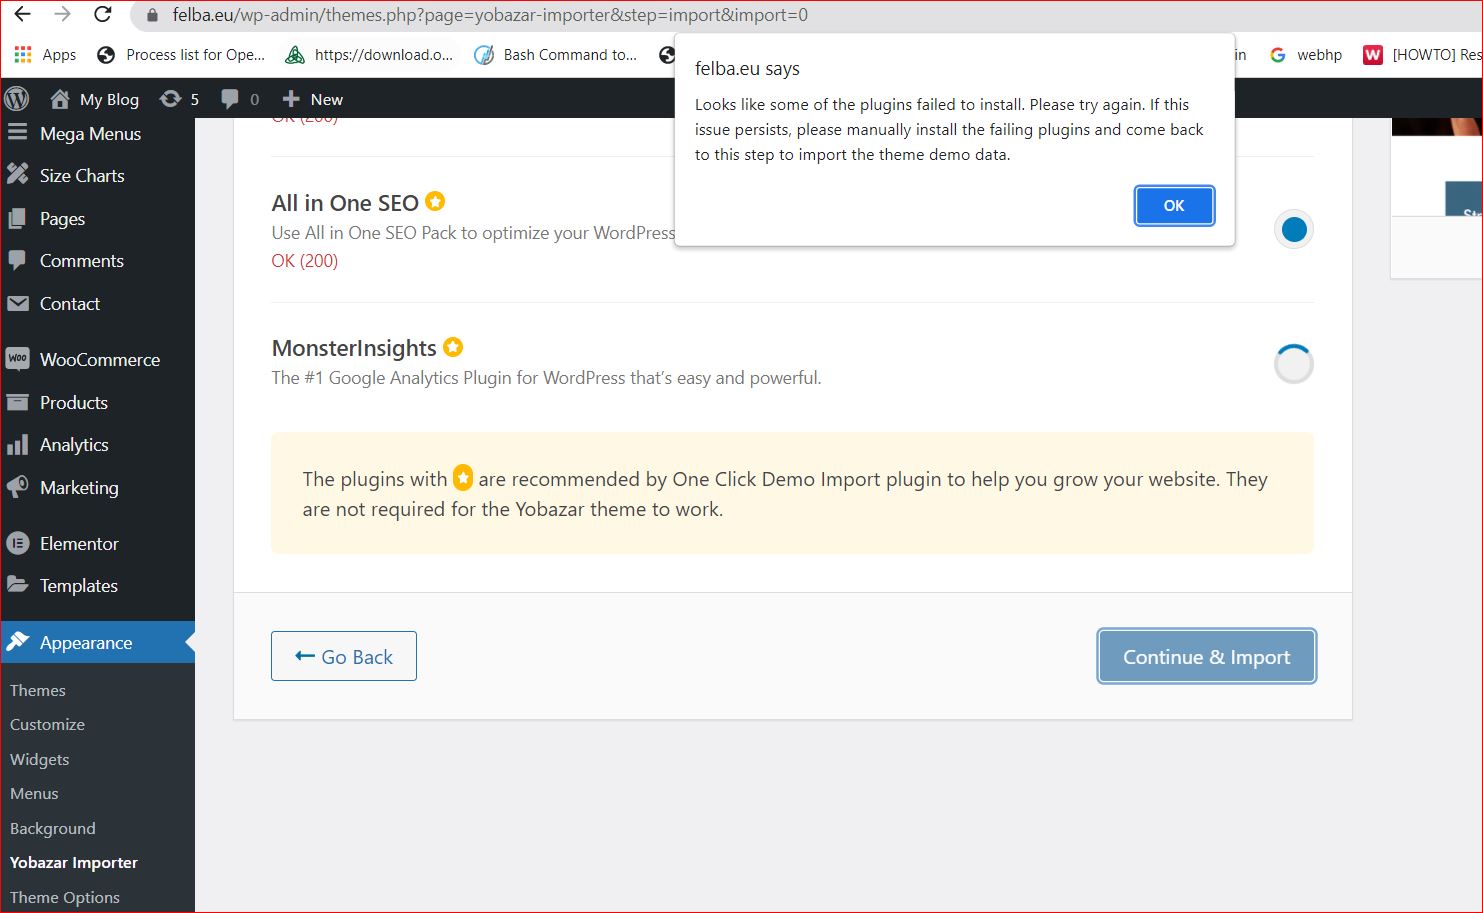Click the Go Back button
This screenshot has width=1483, height=913.
344,656
